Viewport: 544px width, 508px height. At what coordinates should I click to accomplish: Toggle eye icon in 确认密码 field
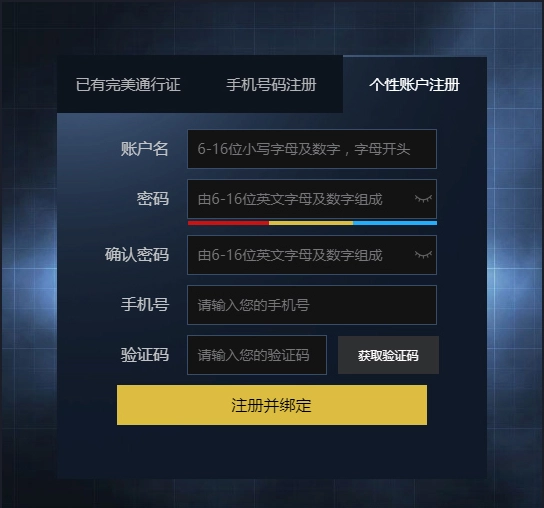click(x=423, y=254)
